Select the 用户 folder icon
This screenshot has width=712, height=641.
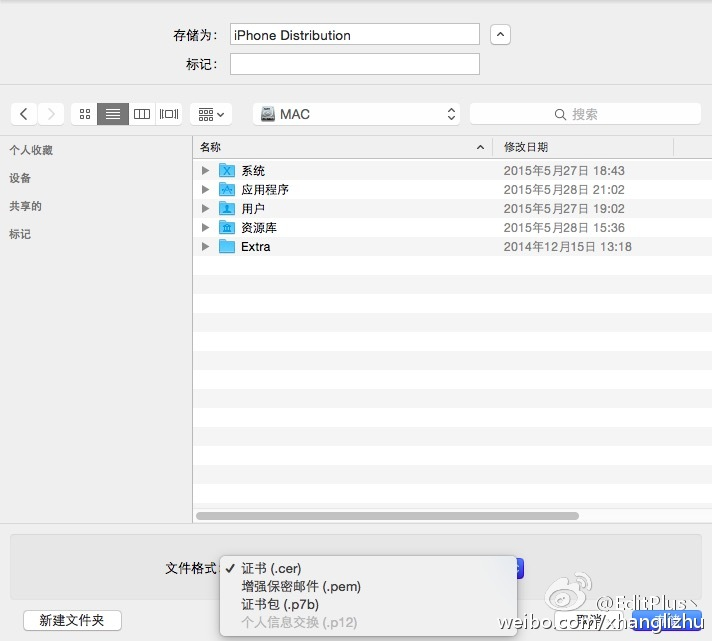coord(227,208)
